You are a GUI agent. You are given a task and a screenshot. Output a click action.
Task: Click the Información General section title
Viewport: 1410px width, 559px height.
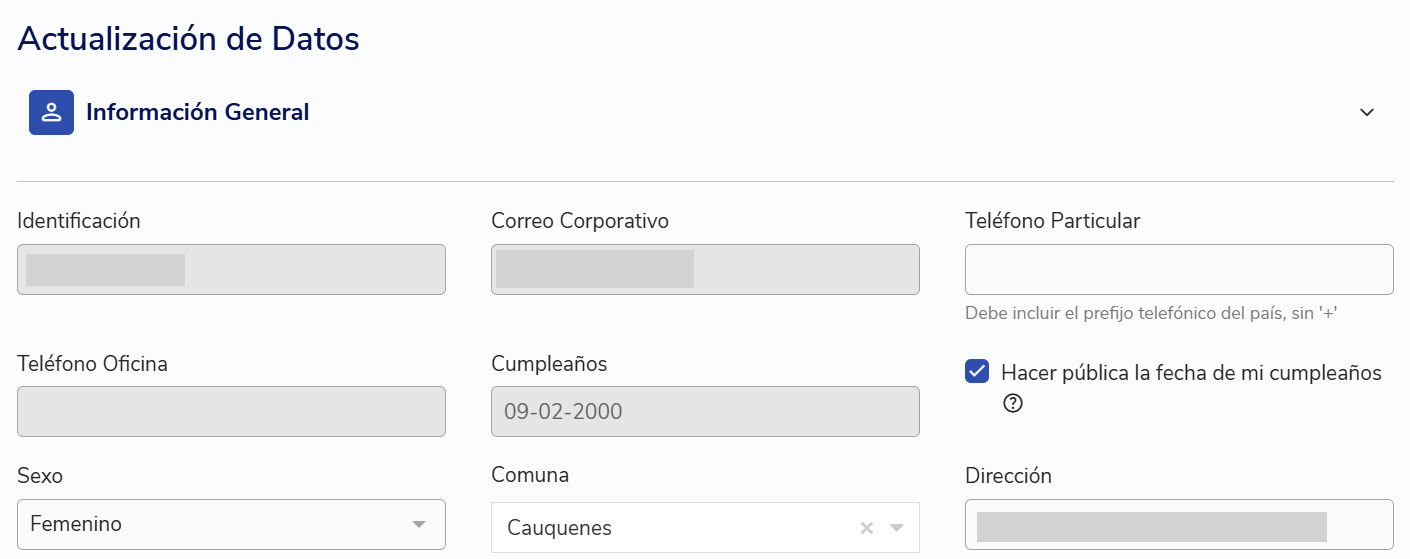coord(198,112)
